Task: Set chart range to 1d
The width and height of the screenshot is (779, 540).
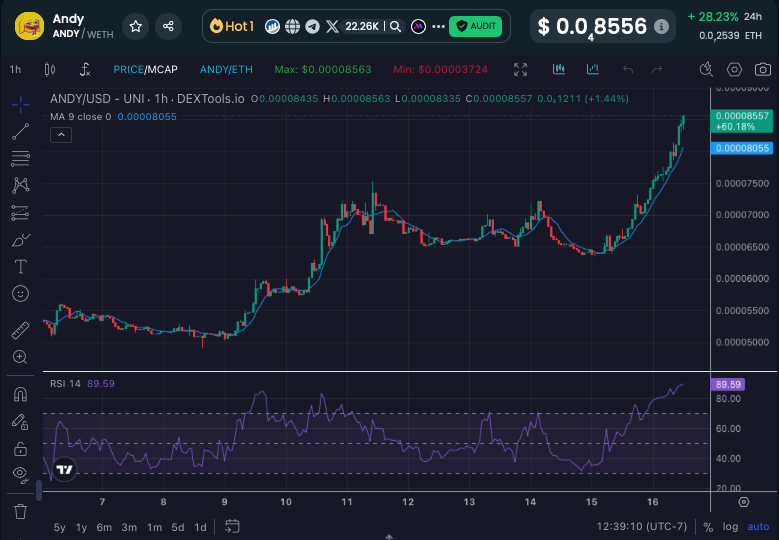Action: point(200,527)
